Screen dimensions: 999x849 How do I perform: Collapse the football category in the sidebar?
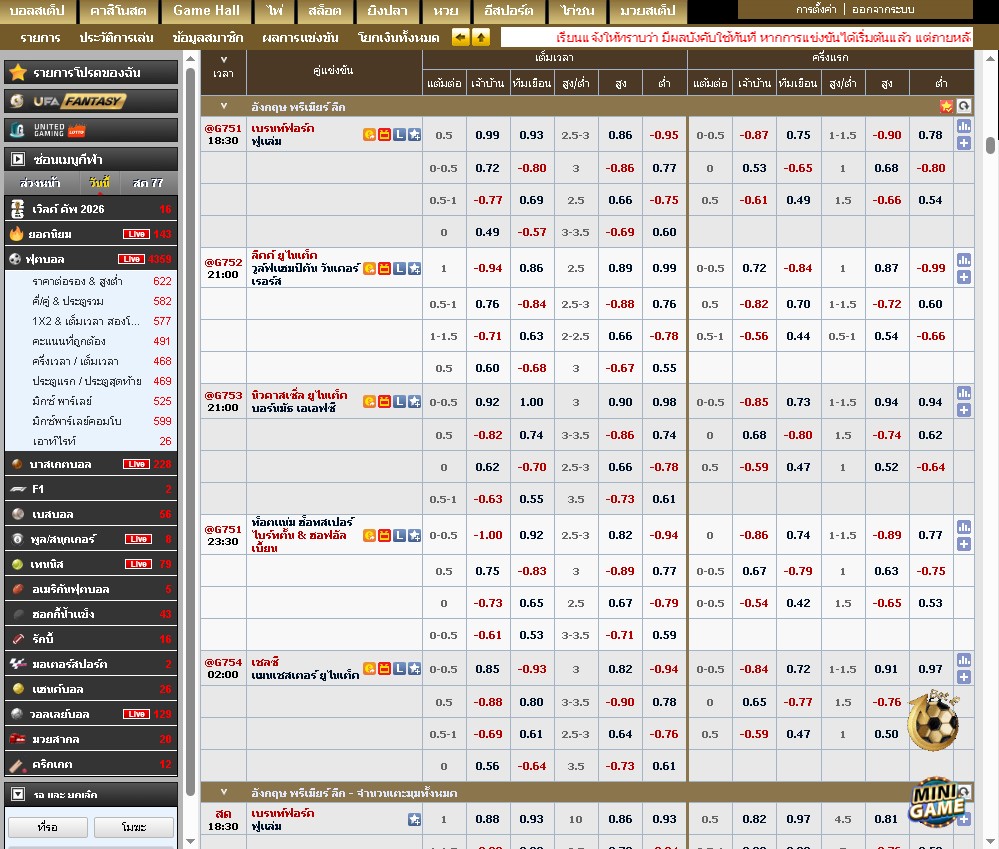(x=91, y=259)
